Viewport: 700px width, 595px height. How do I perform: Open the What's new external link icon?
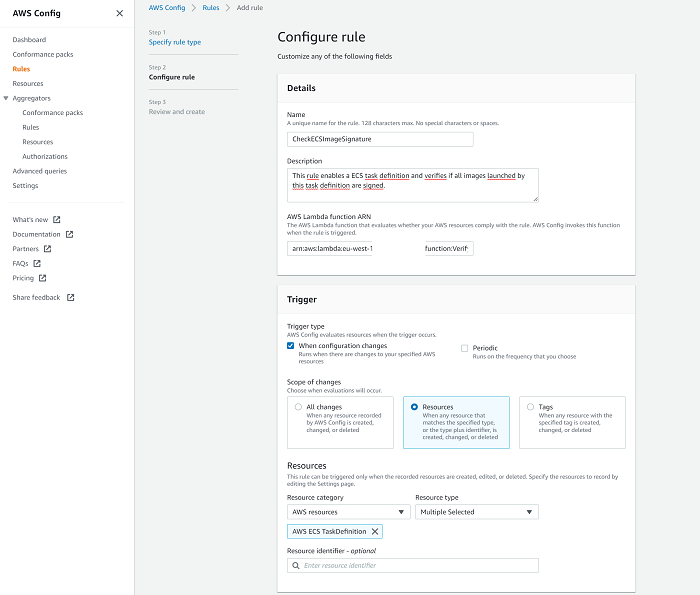57,220
